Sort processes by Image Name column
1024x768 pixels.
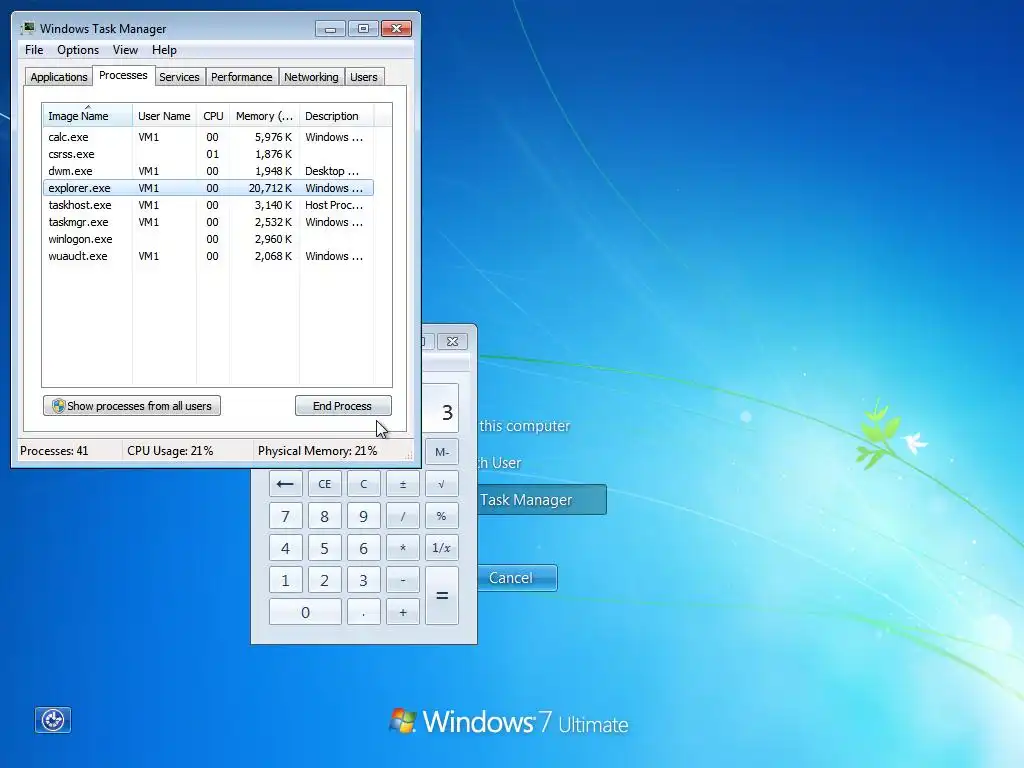(88, 116)
